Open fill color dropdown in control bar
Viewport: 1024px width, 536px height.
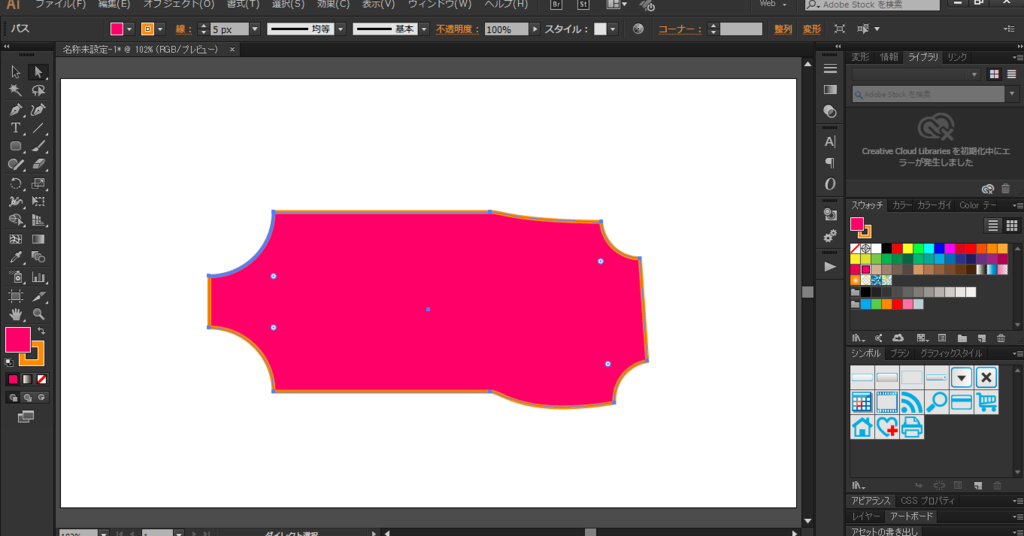[x=129, y=29]
